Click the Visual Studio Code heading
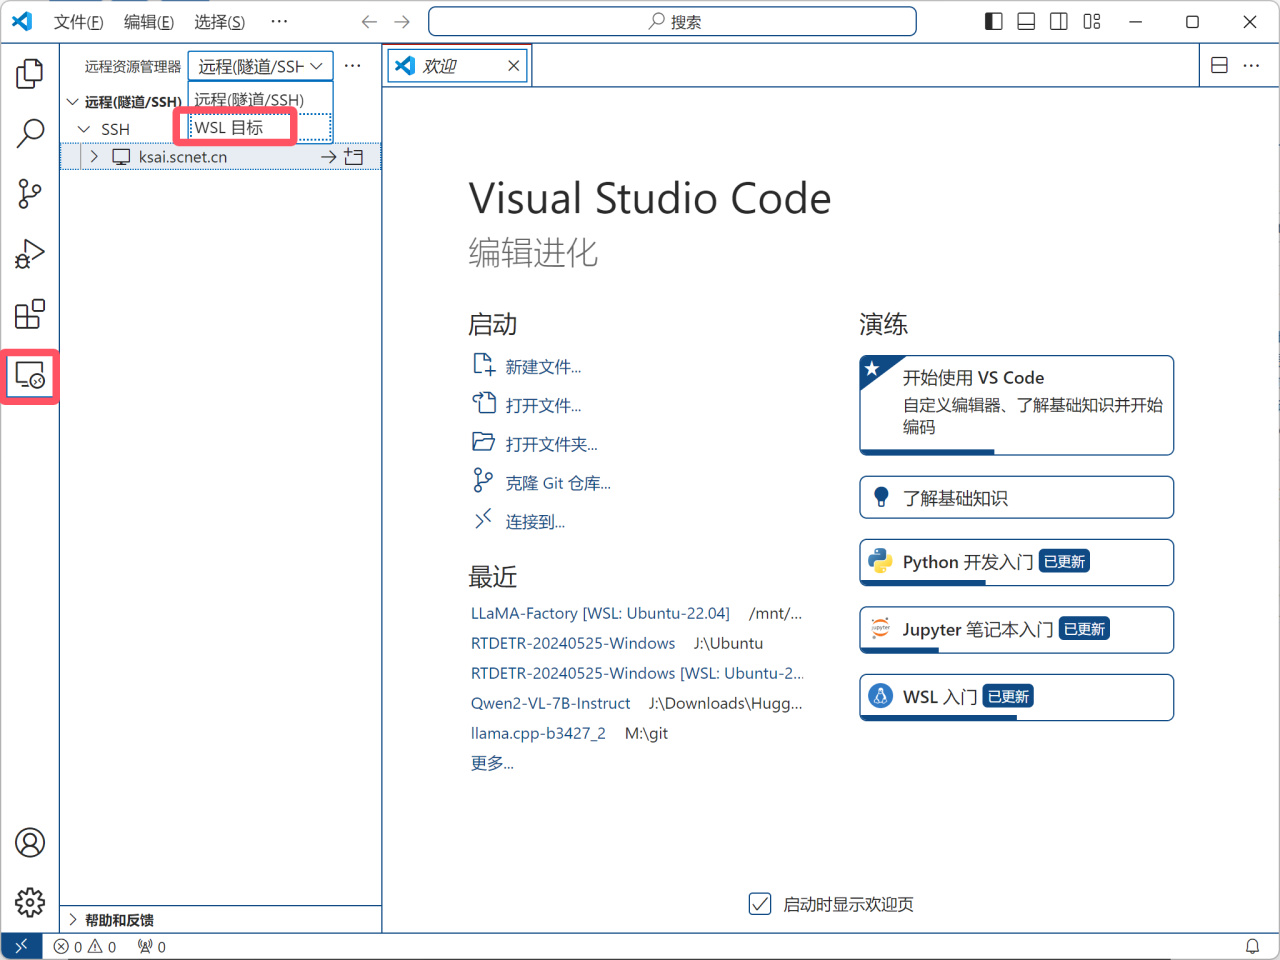This screenshot has height=960, width=1280. [x=650, y=198]
